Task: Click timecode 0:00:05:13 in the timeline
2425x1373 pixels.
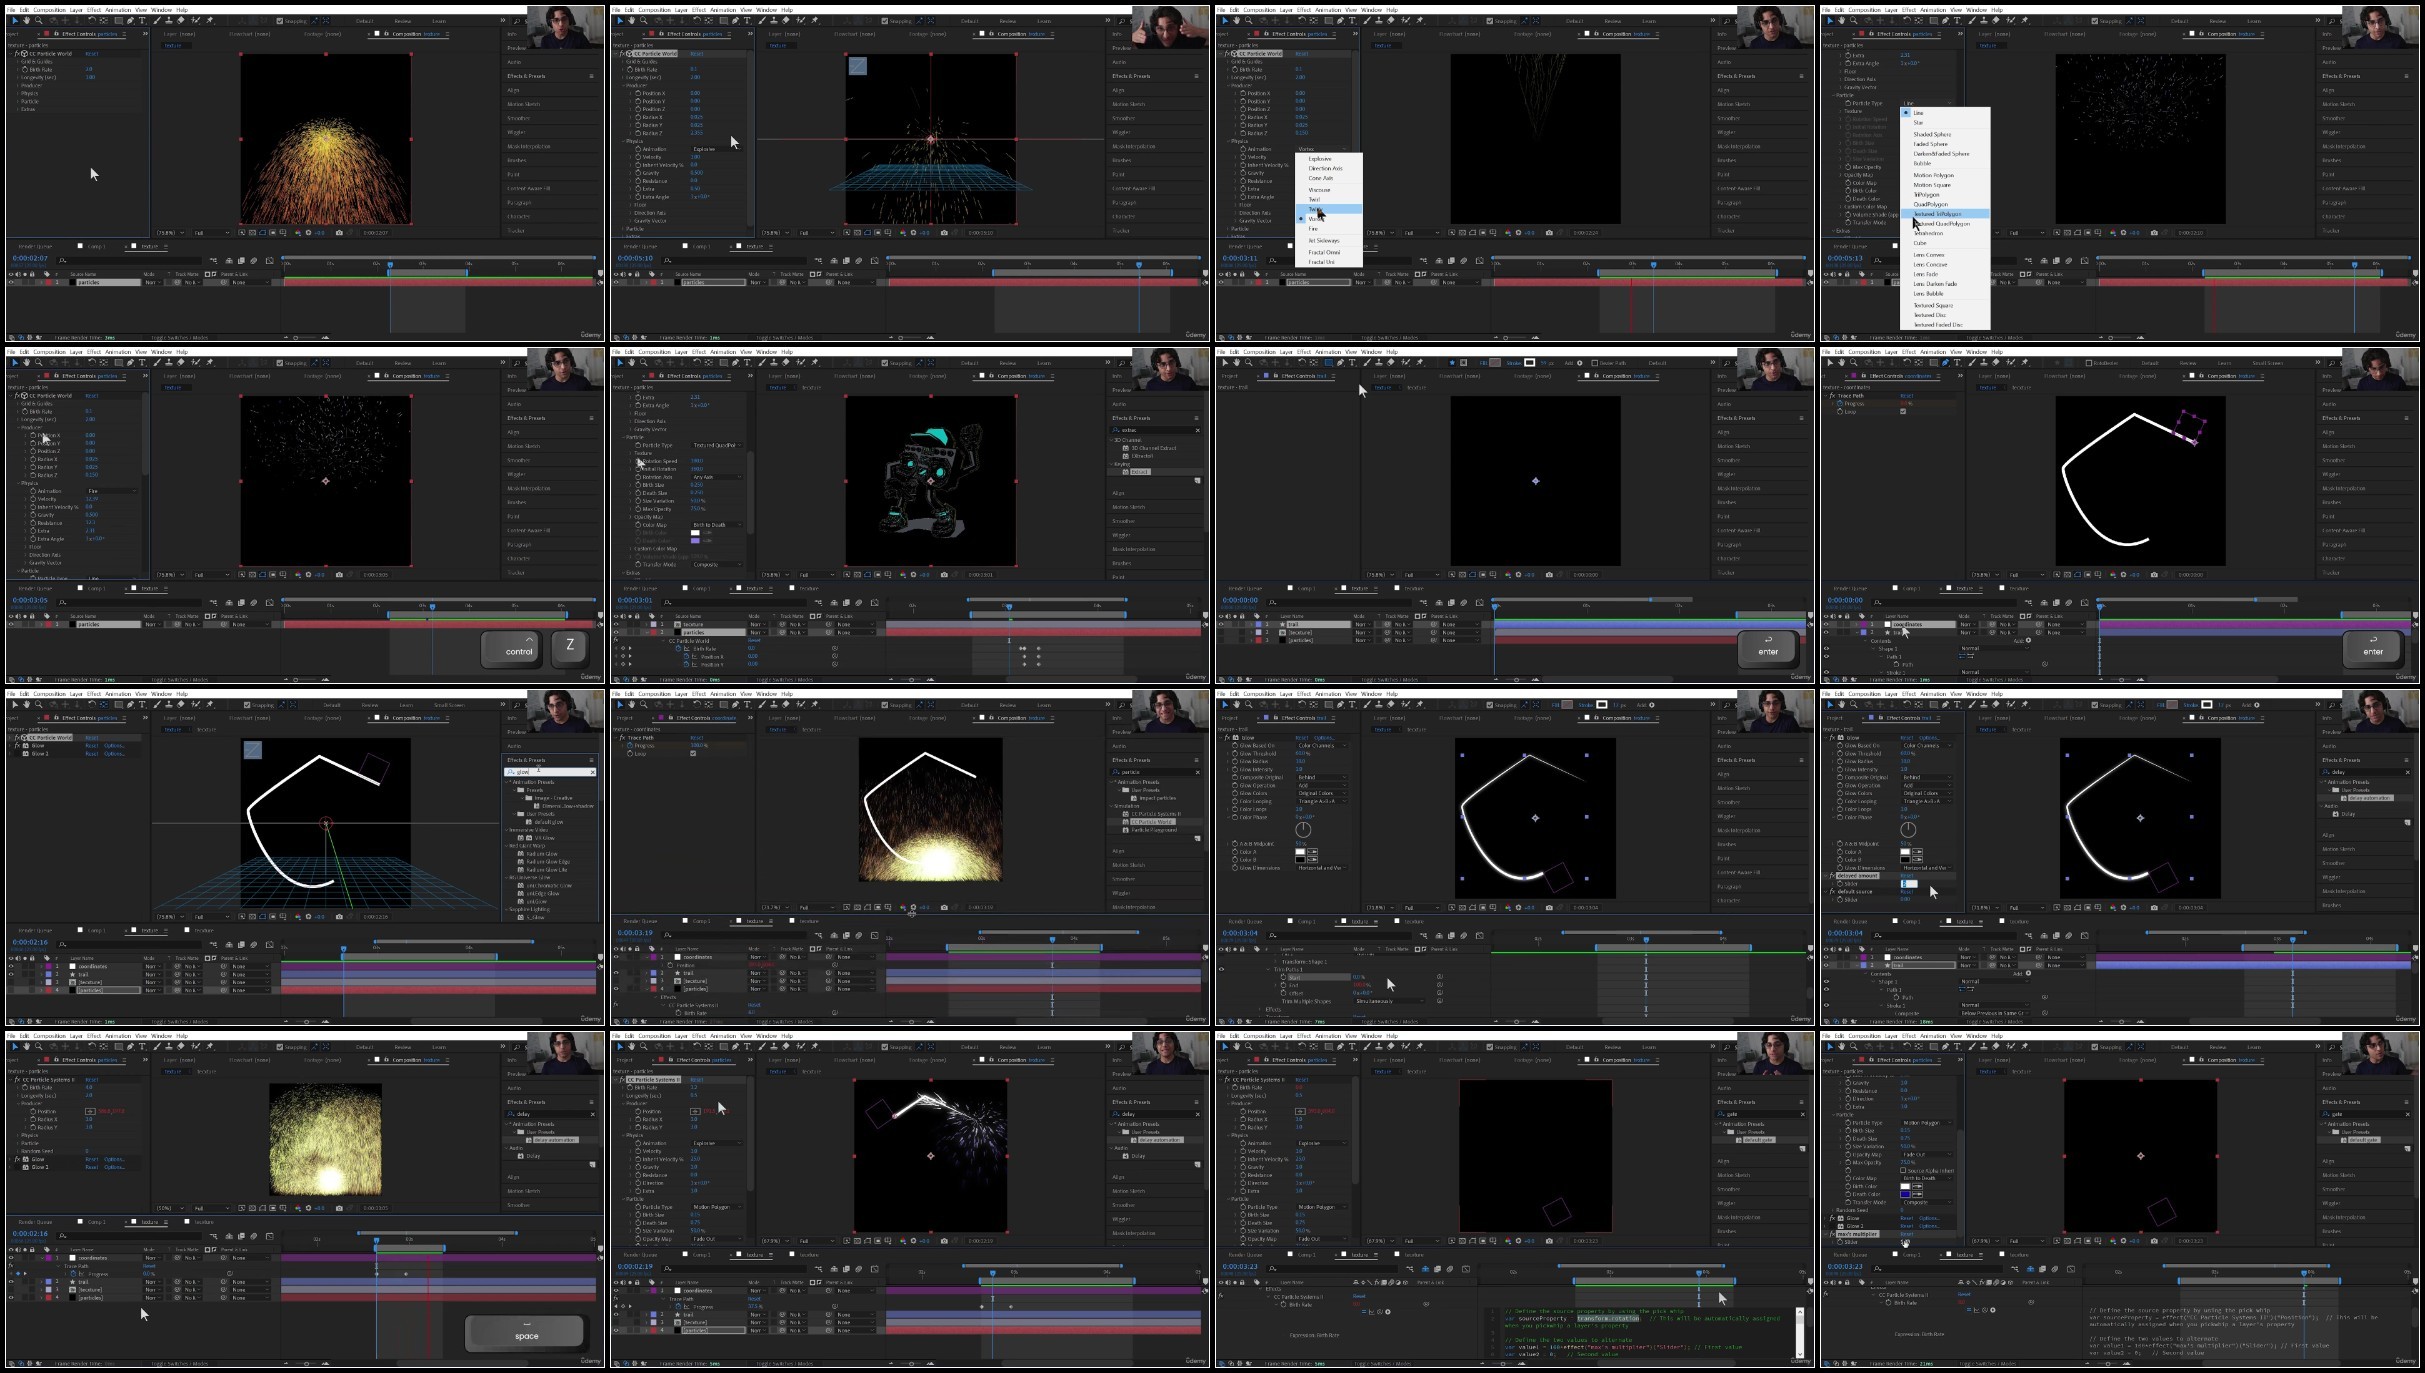Action: (x=1845, y=259)
